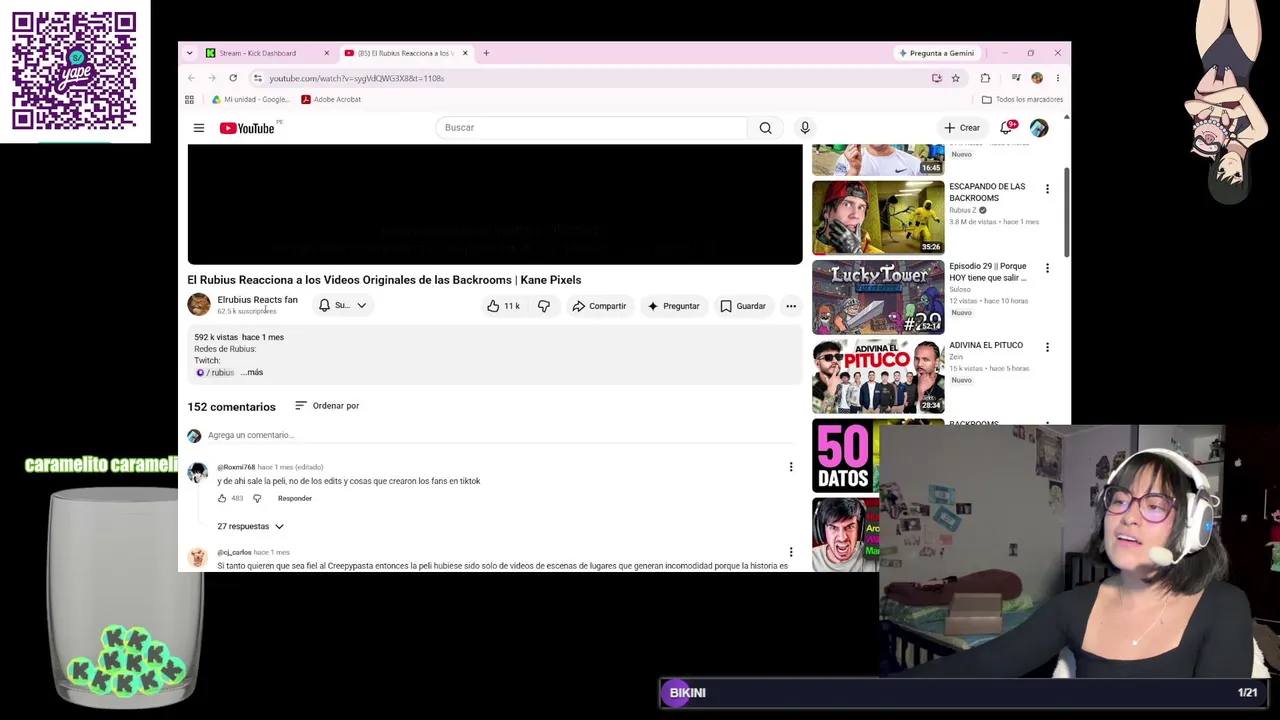Dislike the Backrooms reaction video
The height and width of the screenshot is (720, 1280).
[x=544, y=306]
